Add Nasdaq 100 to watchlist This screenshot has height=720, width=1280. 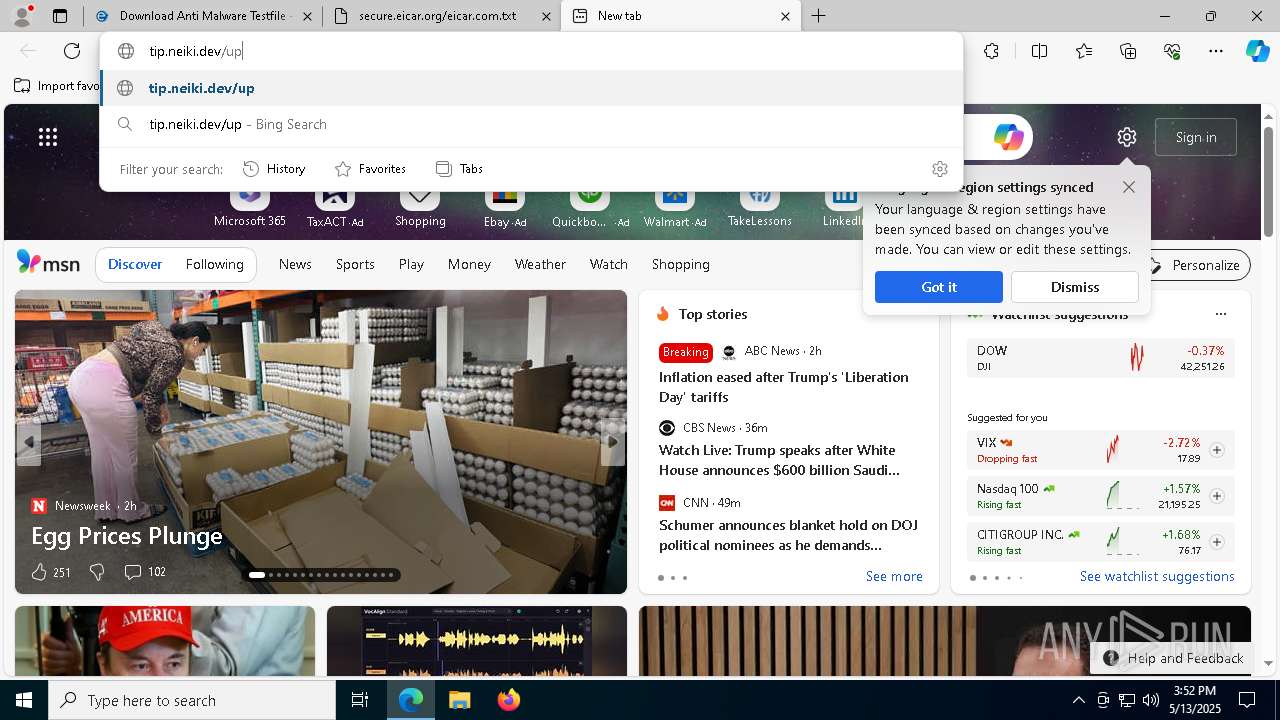tap(1217, 496)
